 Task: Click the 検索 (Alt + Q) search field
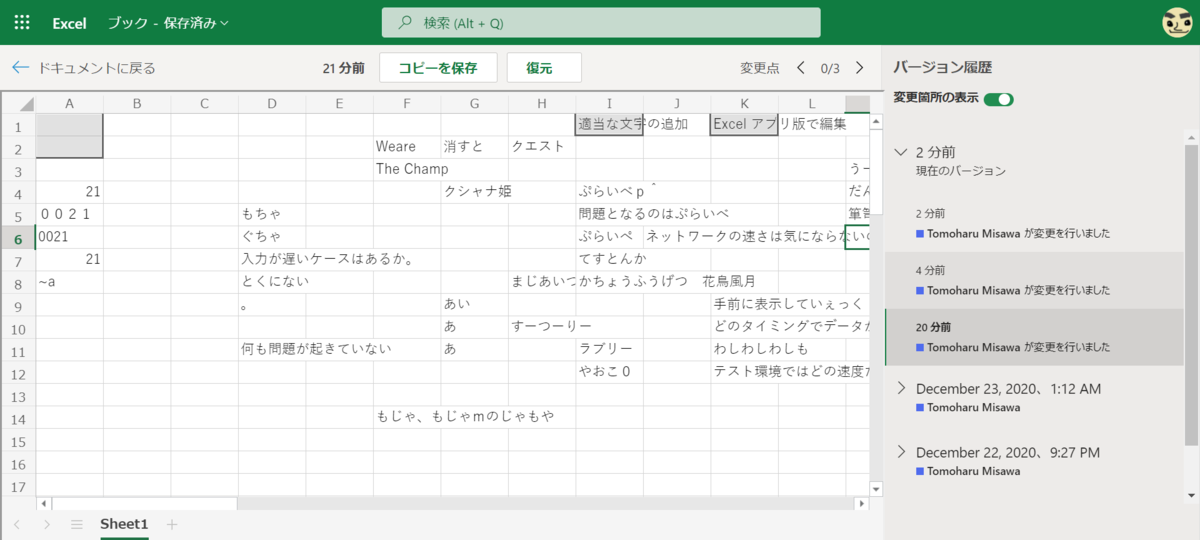pyautogui.click(x=601, y=22)
